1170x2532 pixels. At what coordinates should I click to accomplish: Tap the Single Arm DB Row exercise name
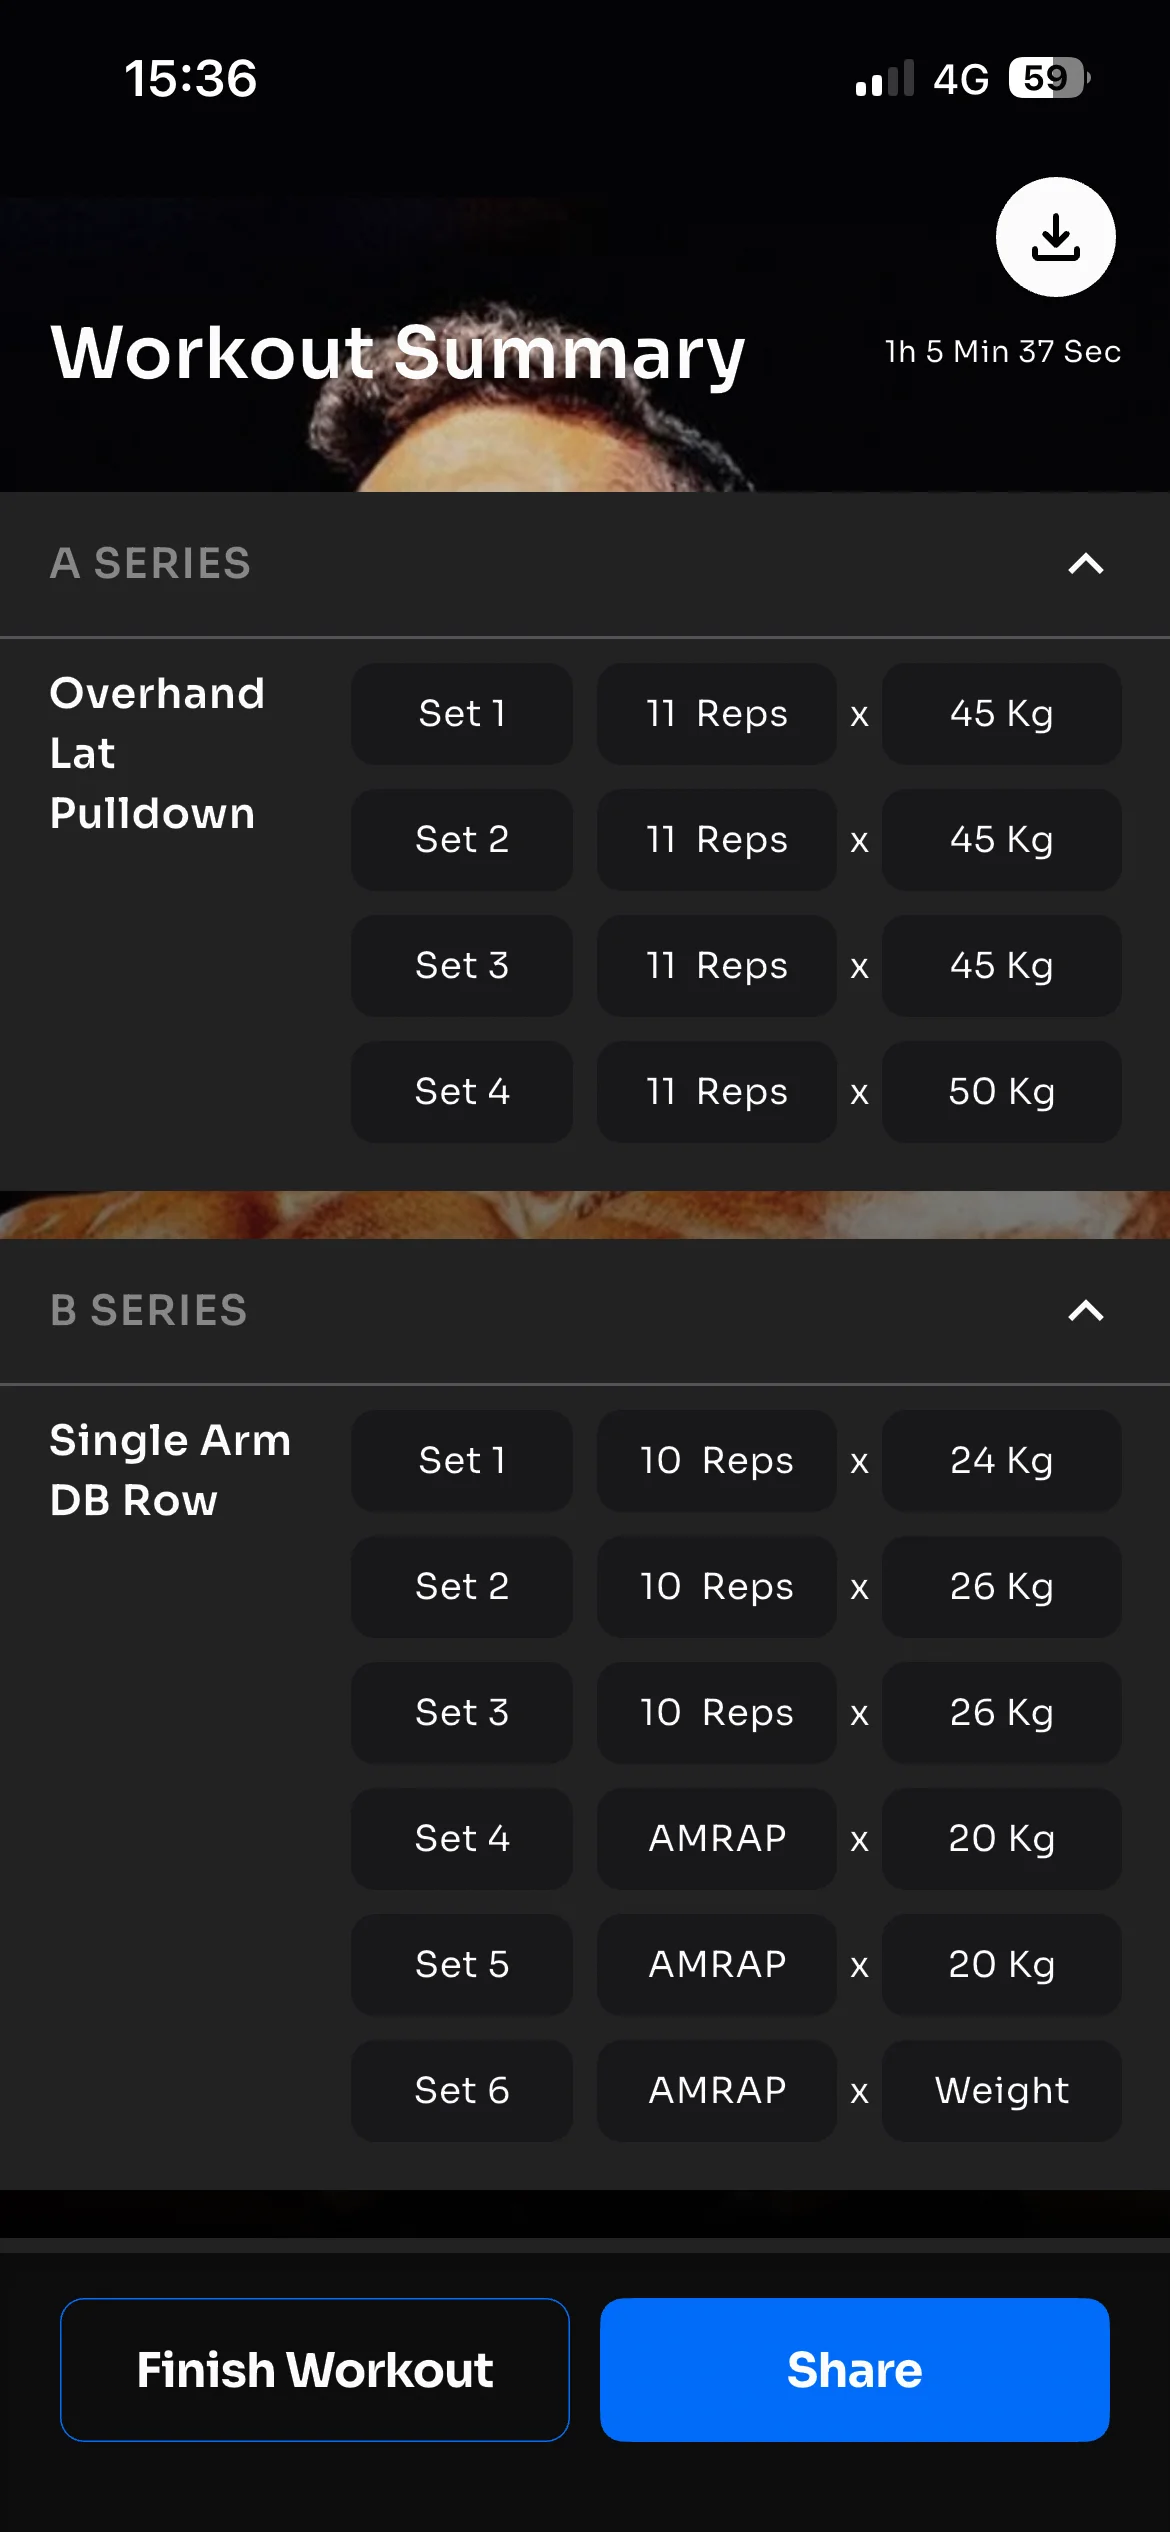pos(170,1470)
